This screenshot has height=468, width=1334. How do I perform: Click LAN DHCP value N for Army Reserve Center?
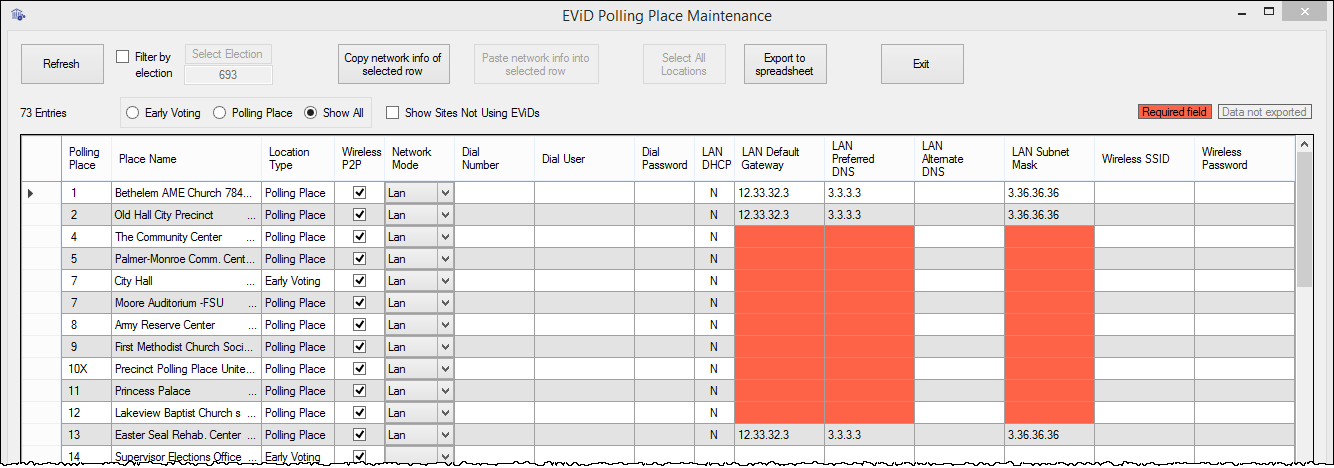(713, 325)
